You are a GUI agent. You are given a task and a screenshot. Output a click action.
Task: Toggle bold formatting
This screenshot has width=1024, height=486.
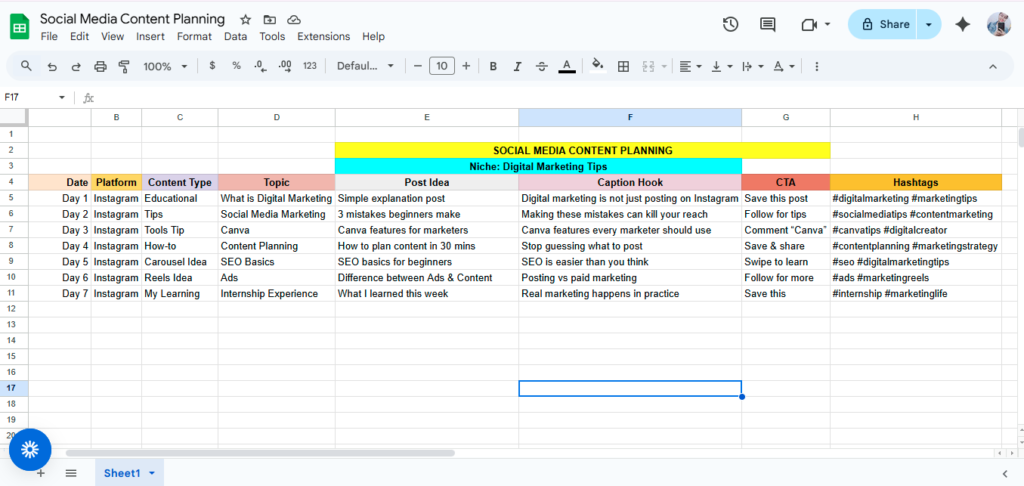pos(493,66)
